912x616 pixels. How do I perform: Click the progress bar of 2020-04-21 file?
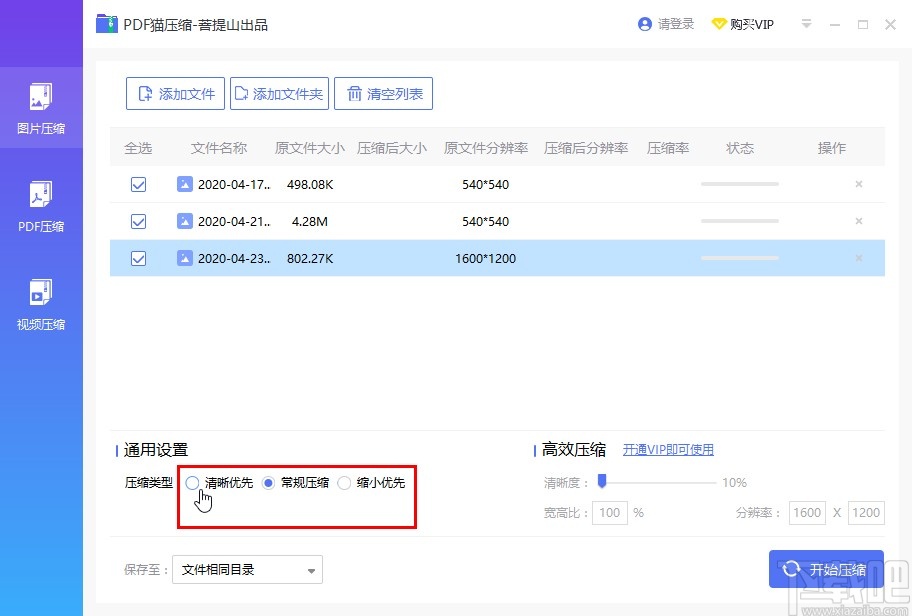(740, 221)
